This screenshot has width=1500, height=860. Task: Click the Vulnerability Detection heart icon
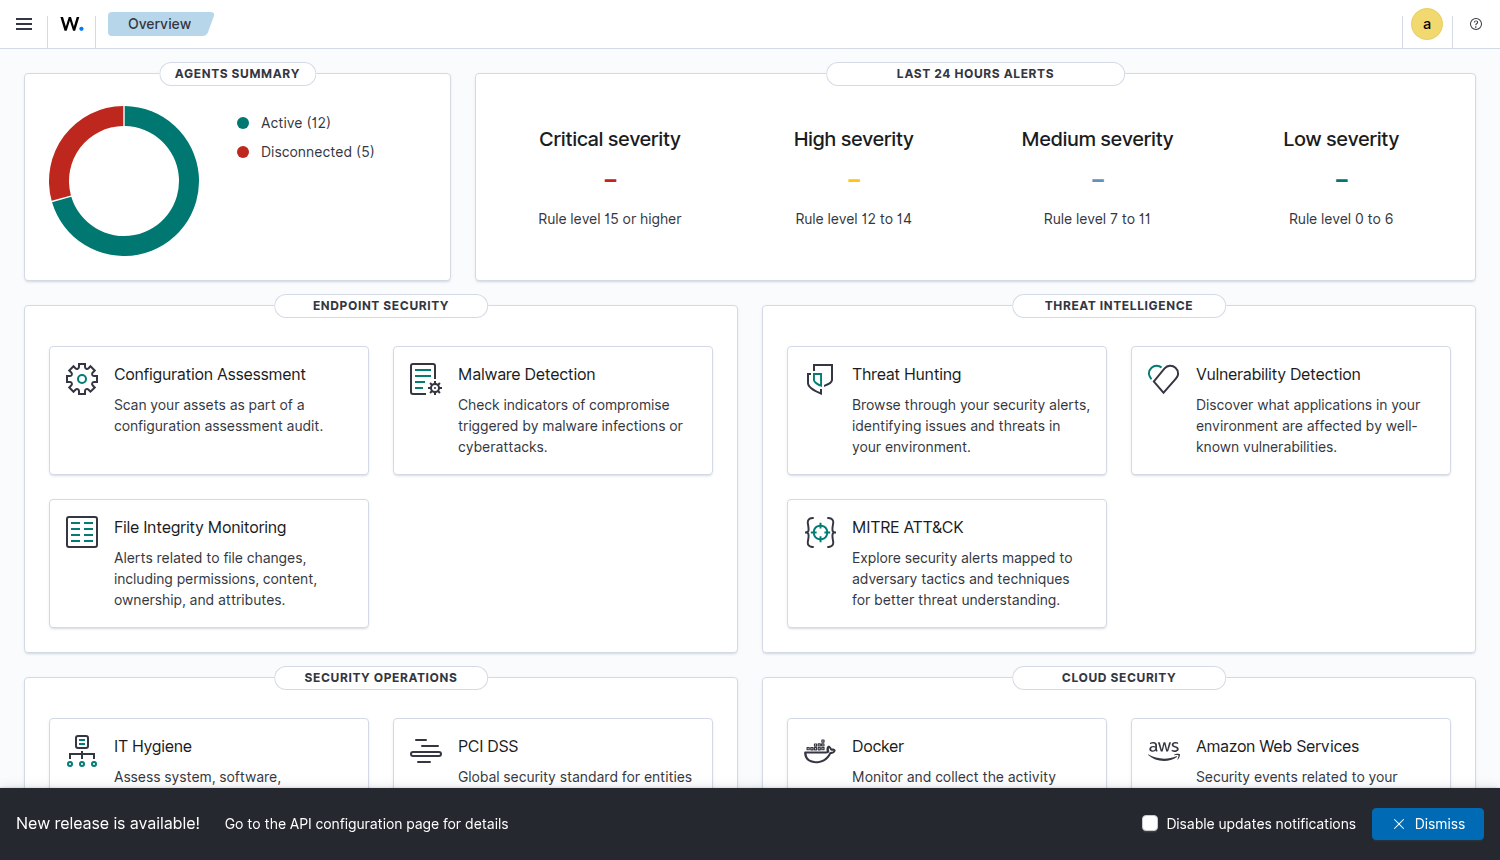click(1164, 379)
